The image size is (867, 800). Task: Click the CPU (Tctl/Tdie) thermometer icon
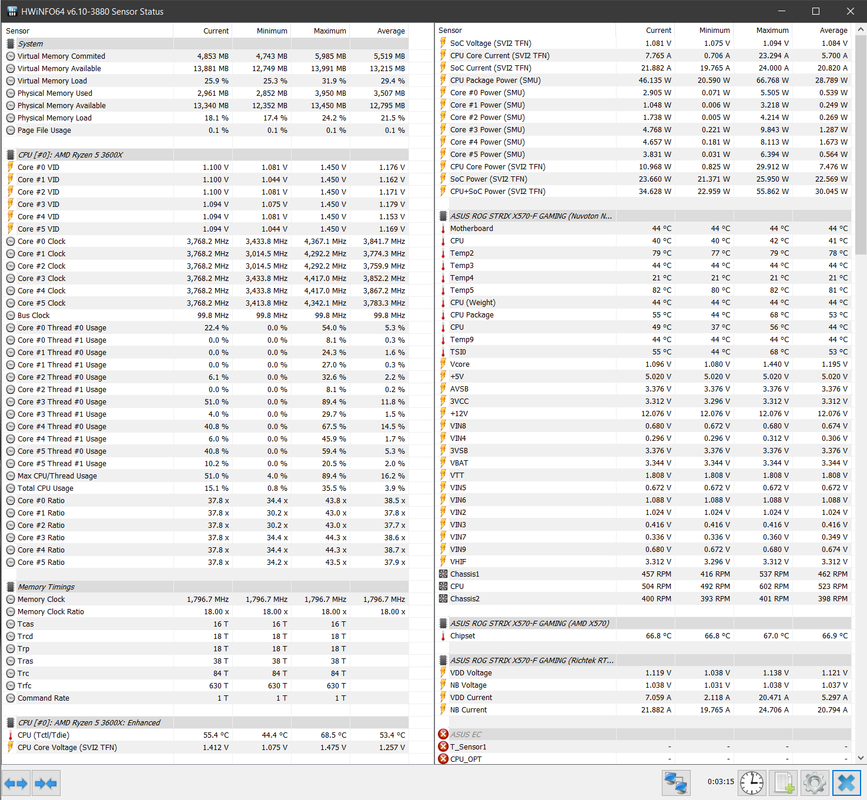pos(11,735)
